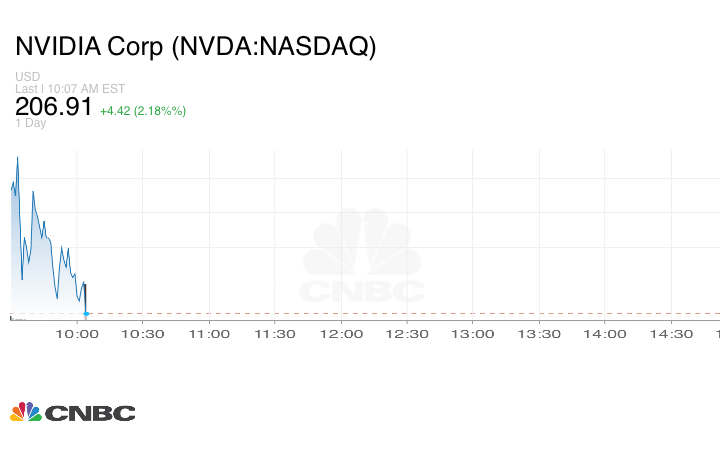The width and height of the screenshot is (720, 450).
Task: Click the CNBC peacock logo icon at bottom-left
Action: pos(26,412)
